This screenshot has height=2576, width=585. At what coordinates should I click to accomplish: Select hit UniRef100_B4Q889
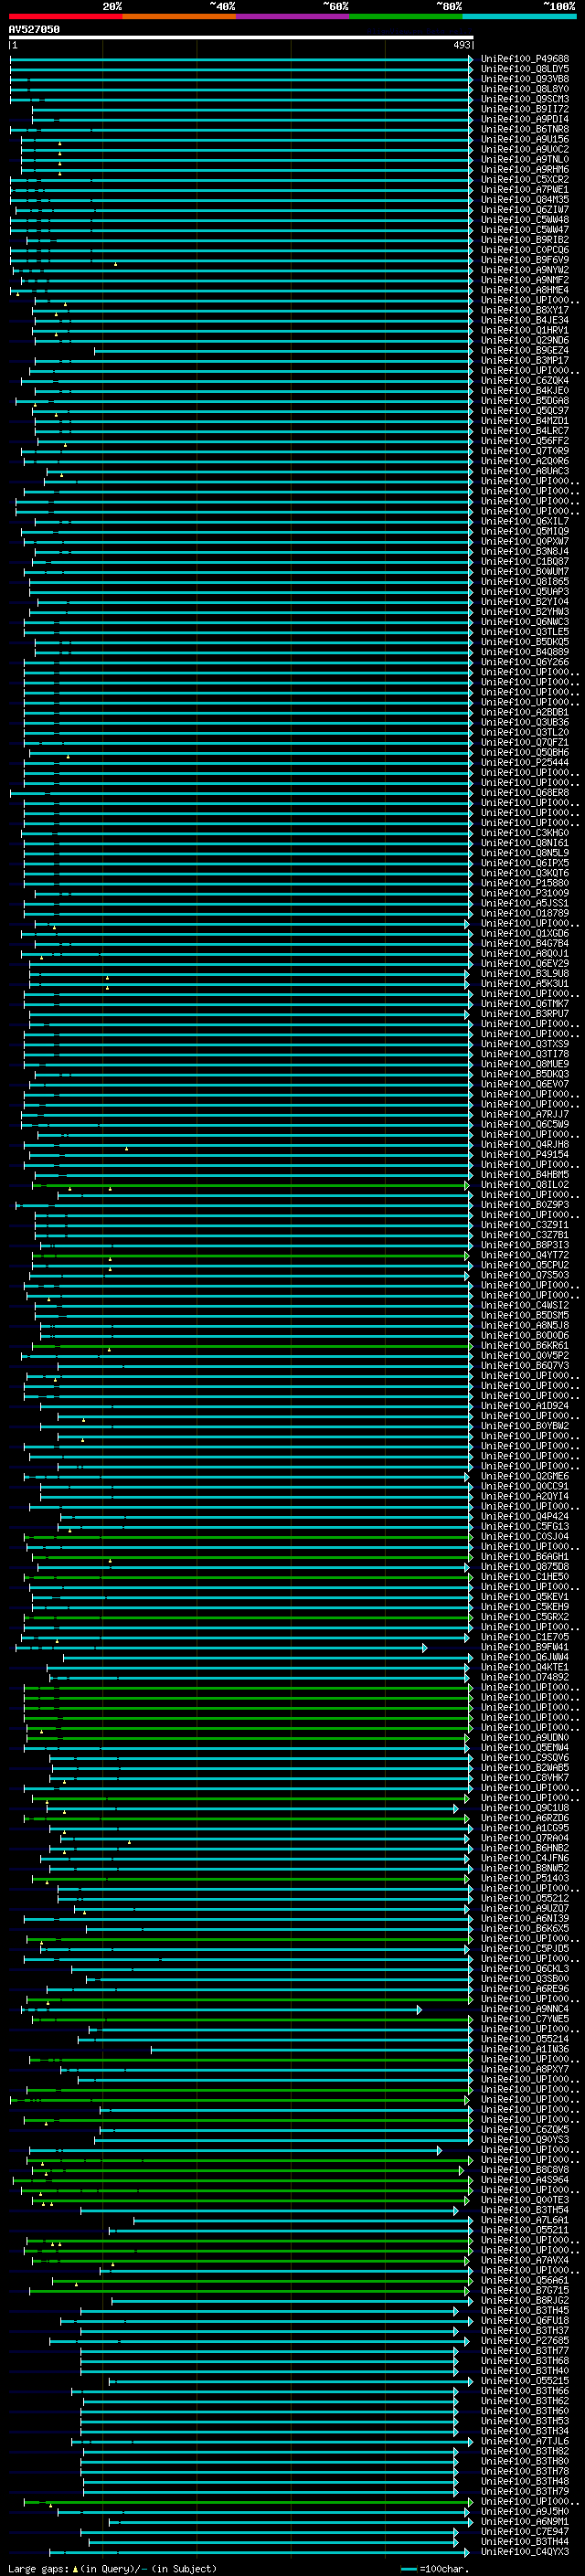[525, 652]
